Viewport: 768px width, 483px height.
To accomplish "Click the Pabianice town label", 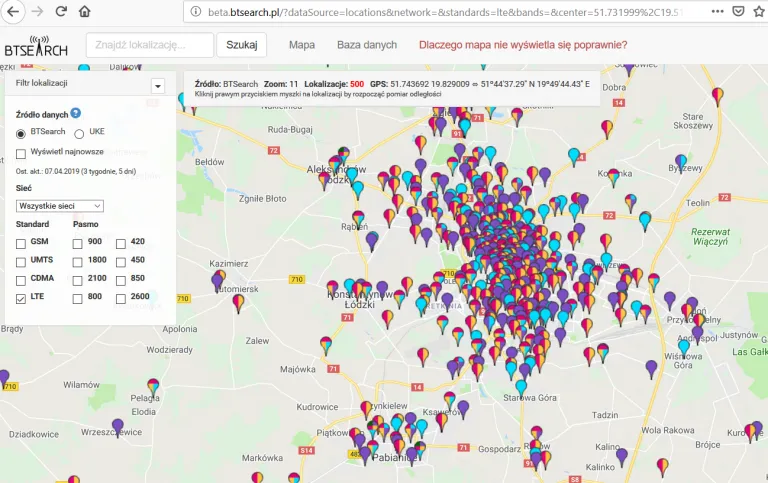I will coord(396,458).
